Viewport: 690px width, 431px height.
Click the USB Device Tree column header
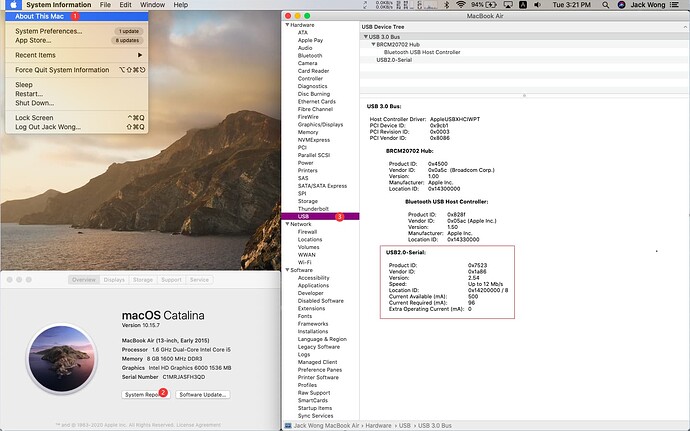524,27
